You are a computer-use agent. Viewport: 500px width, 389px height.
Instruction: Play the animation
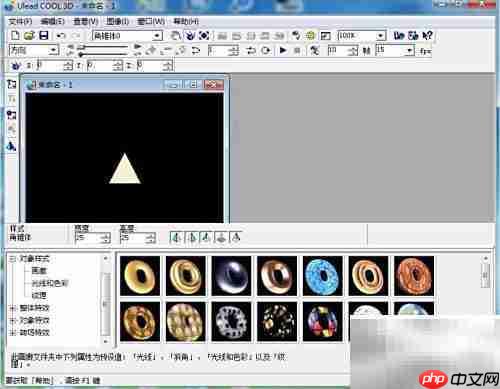tap(283, 50)
